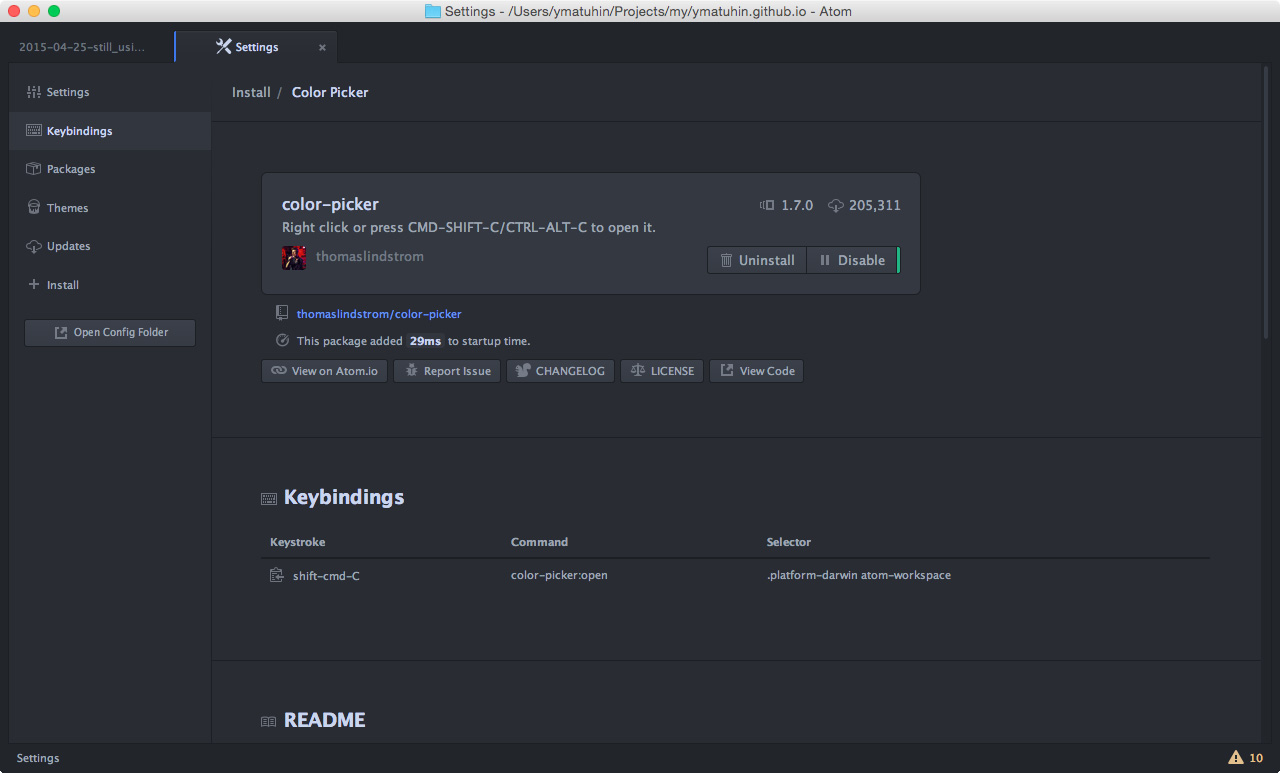Click the paint bucket Themes icon

coord(34,208)
